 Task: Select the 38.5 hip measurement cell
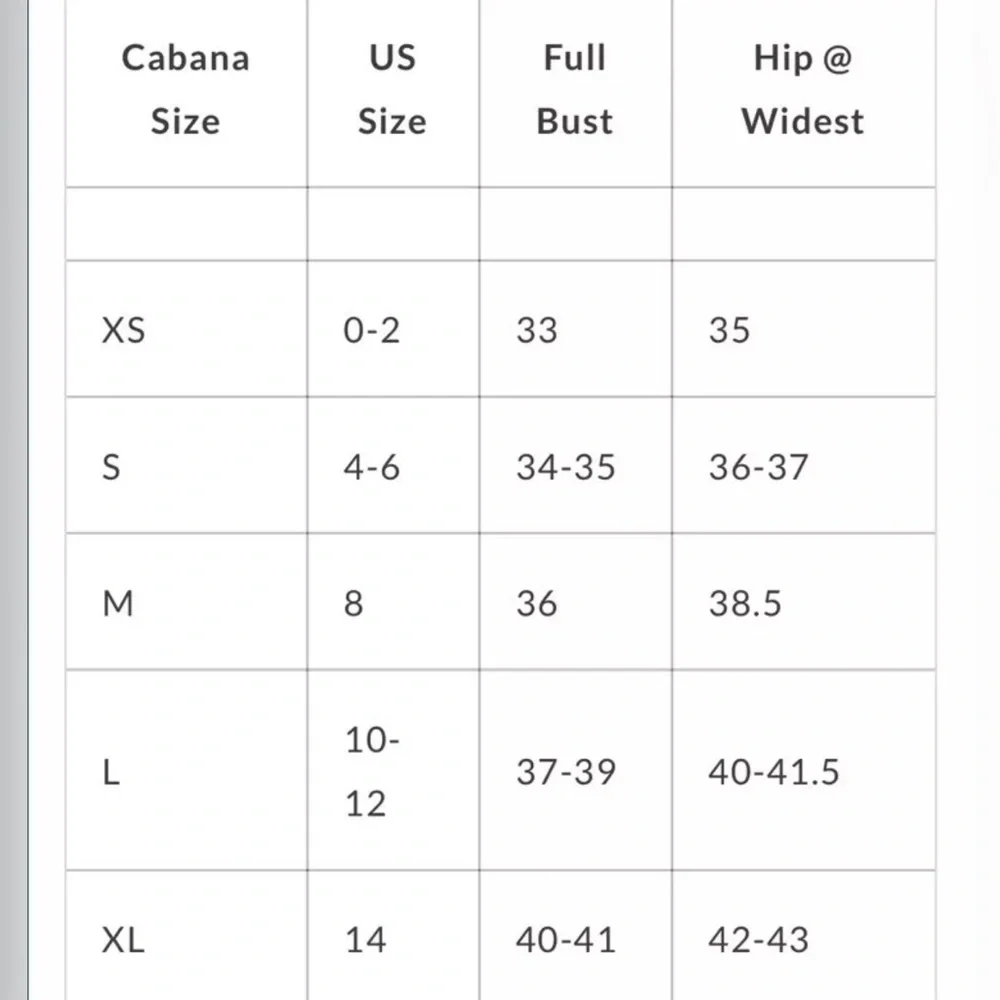coord(745,604)
